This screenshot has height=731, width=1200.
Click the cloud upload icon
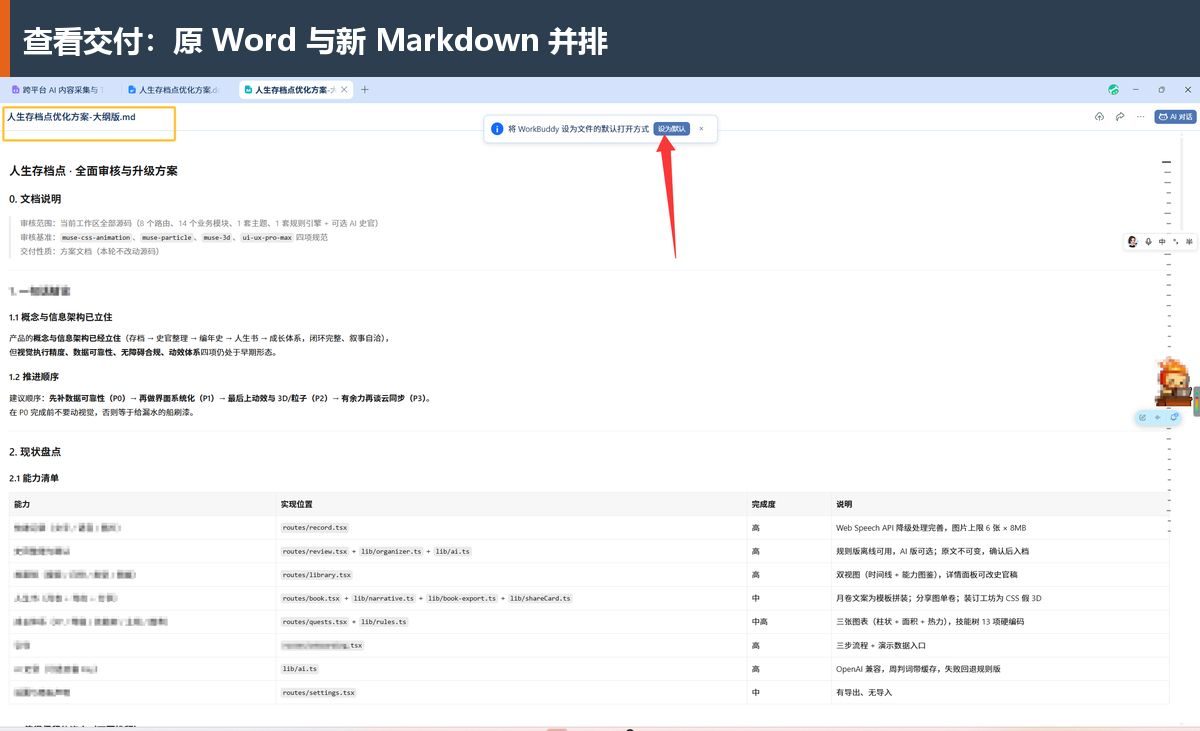click(x=1099, y=117)
